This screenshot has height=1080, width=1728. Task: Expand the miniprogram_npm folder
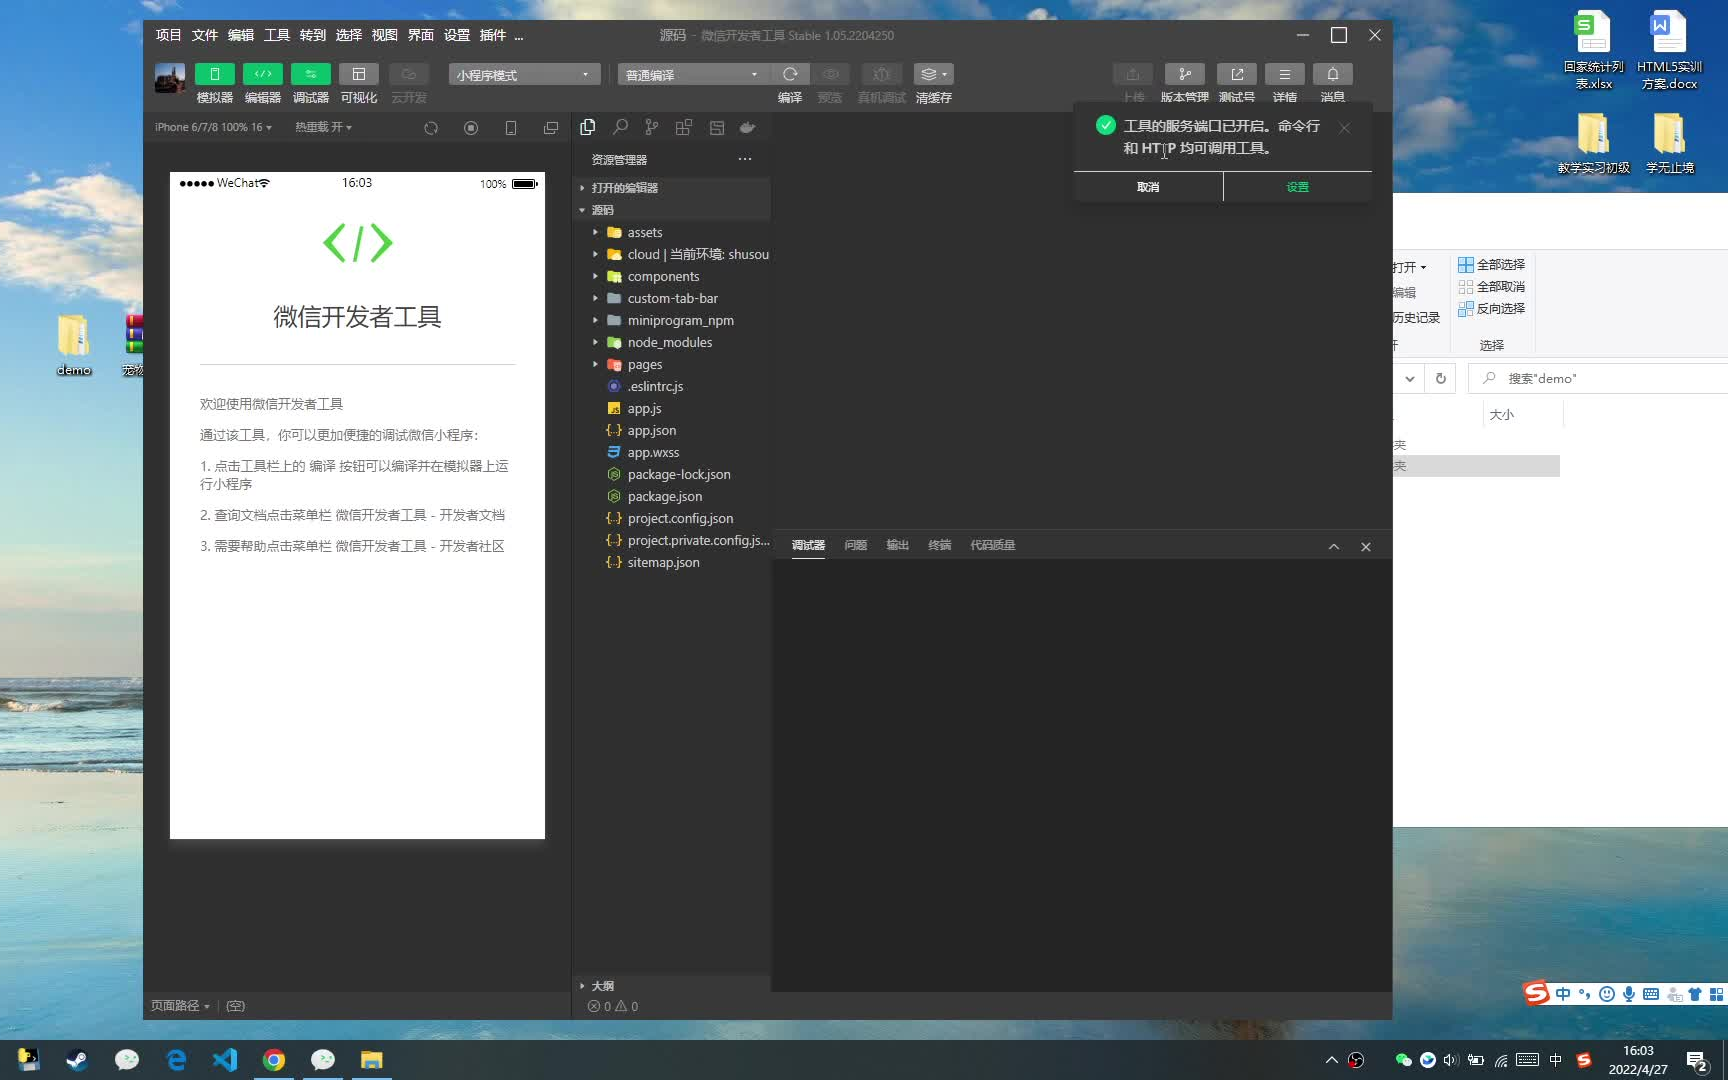pyautogui.click(x=672, y=320)
